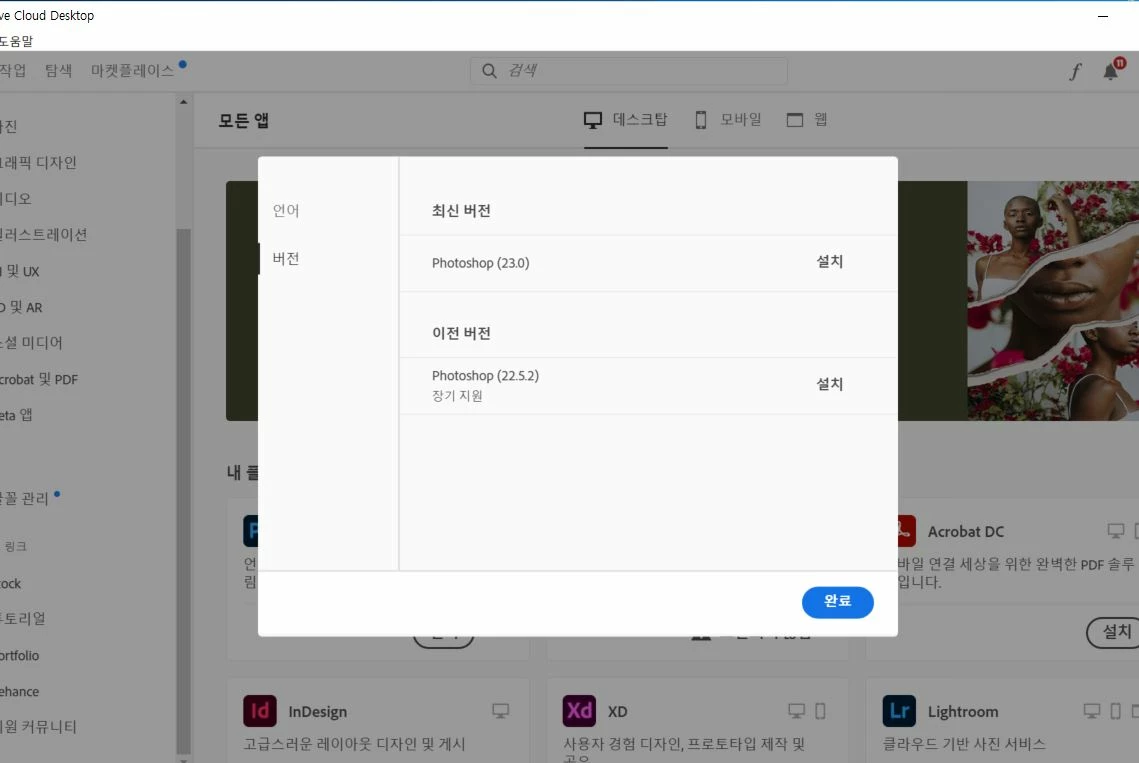Select 및 AR category in sidebar
This screenshot has height=763, width=1139.
22,307
